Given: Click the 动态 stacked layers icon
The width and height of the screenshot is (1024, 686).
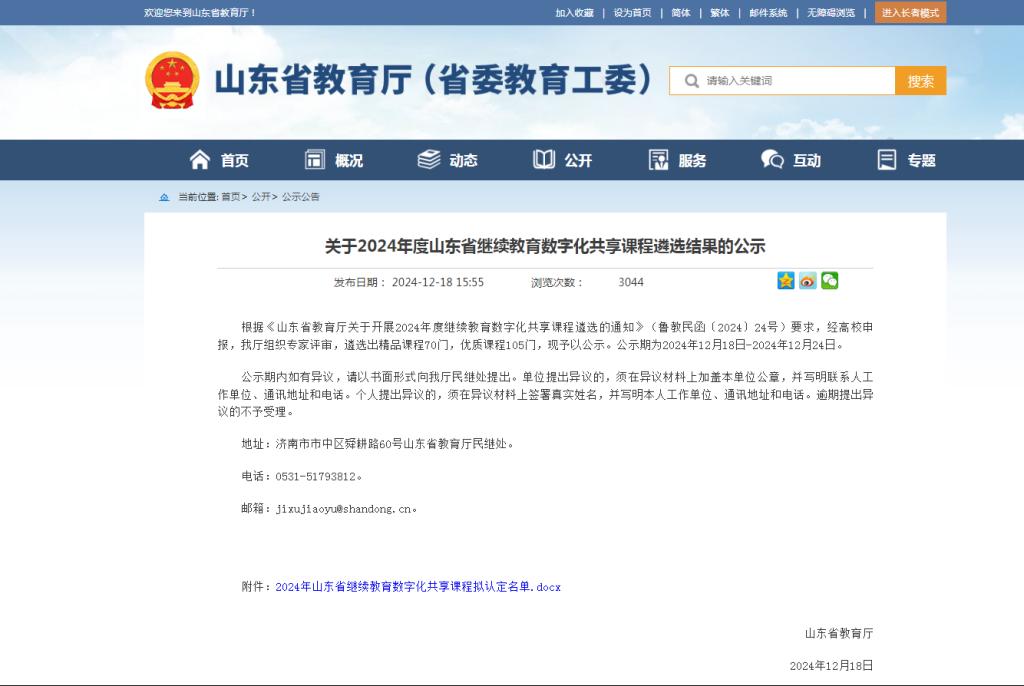Looking at the screenshot, I should [429, 159].
